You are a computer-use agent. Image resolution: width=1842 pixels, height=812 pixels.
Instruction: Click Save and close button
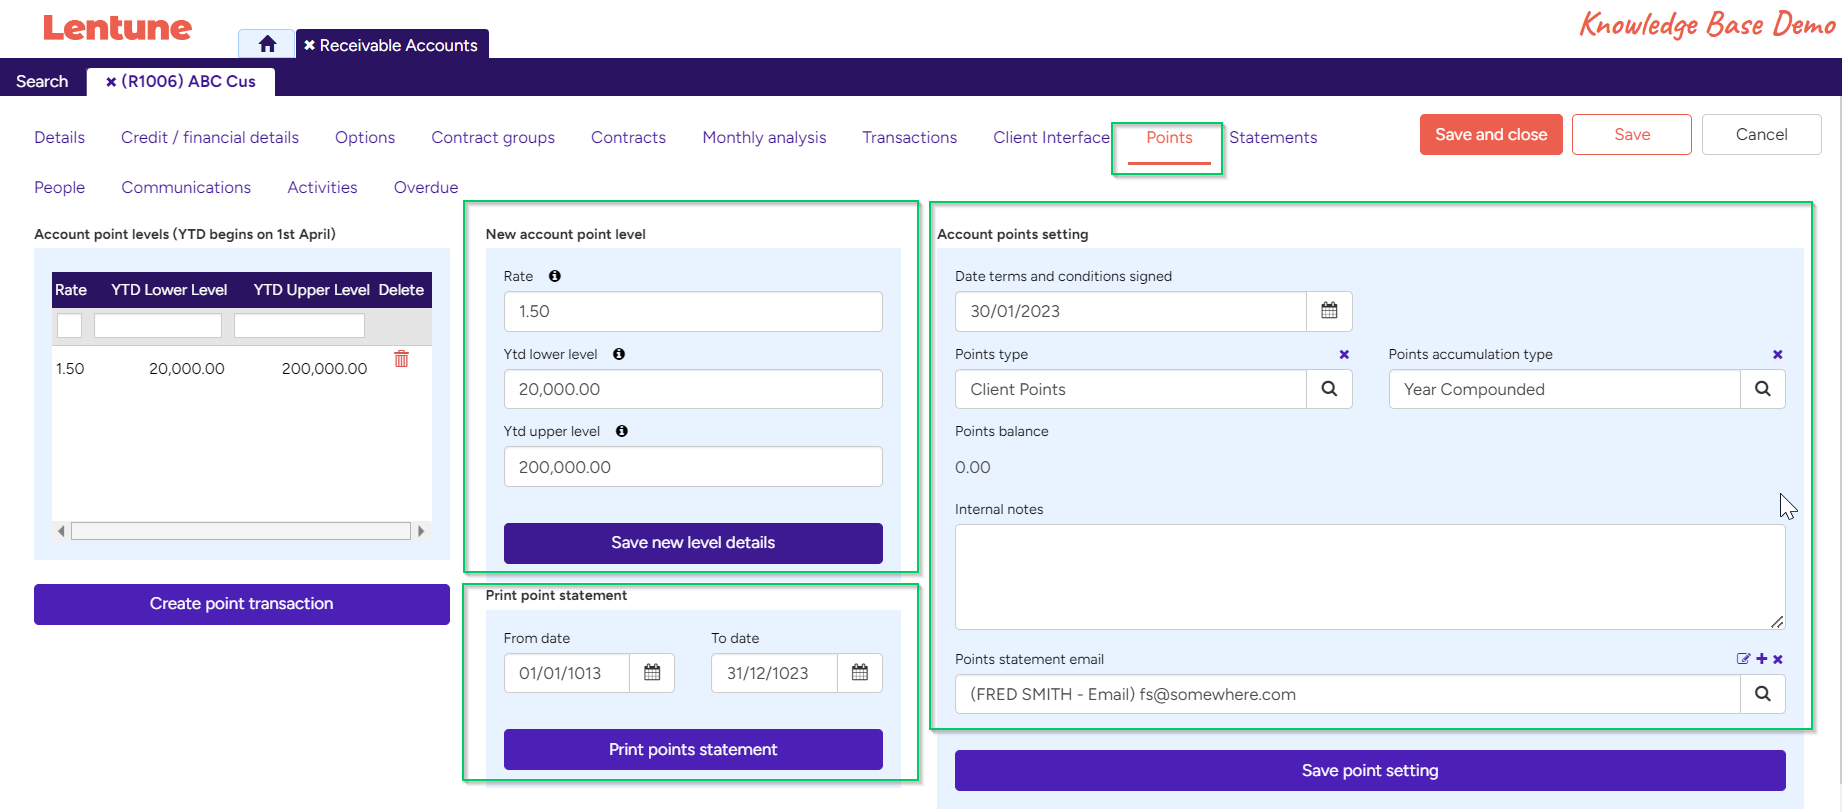pyautogui.click(x=1491, y=135)
